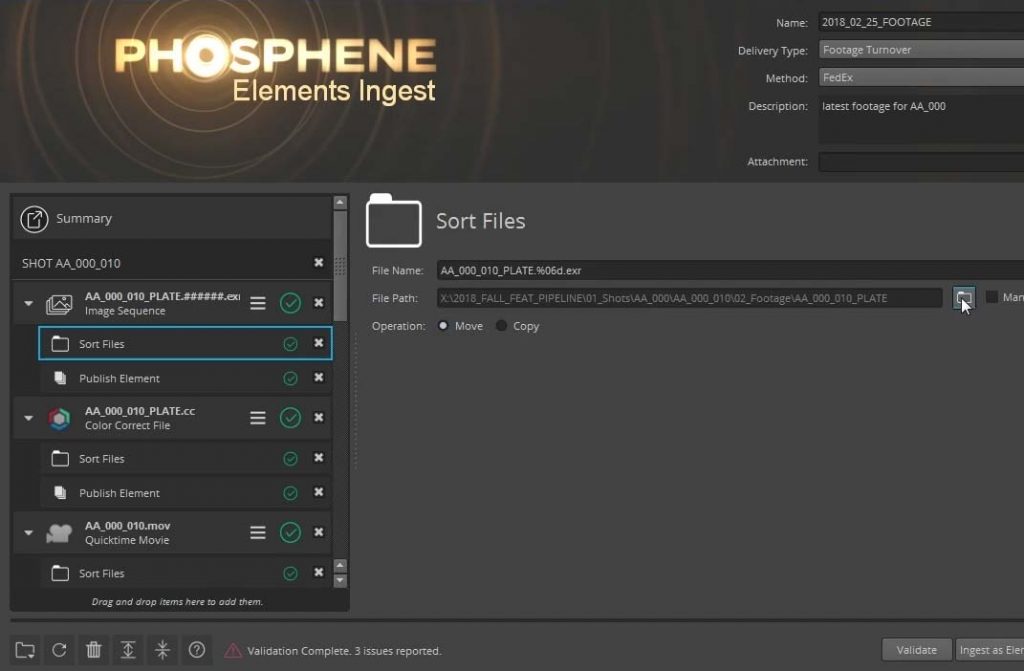Select the Copy operation
The image size is (1024, 671).
point(502,325)
